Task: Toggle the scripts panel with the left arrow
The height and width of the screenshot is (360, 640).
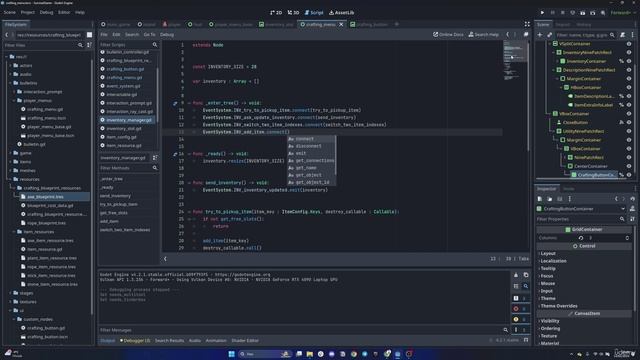Action: click(165, 259)
